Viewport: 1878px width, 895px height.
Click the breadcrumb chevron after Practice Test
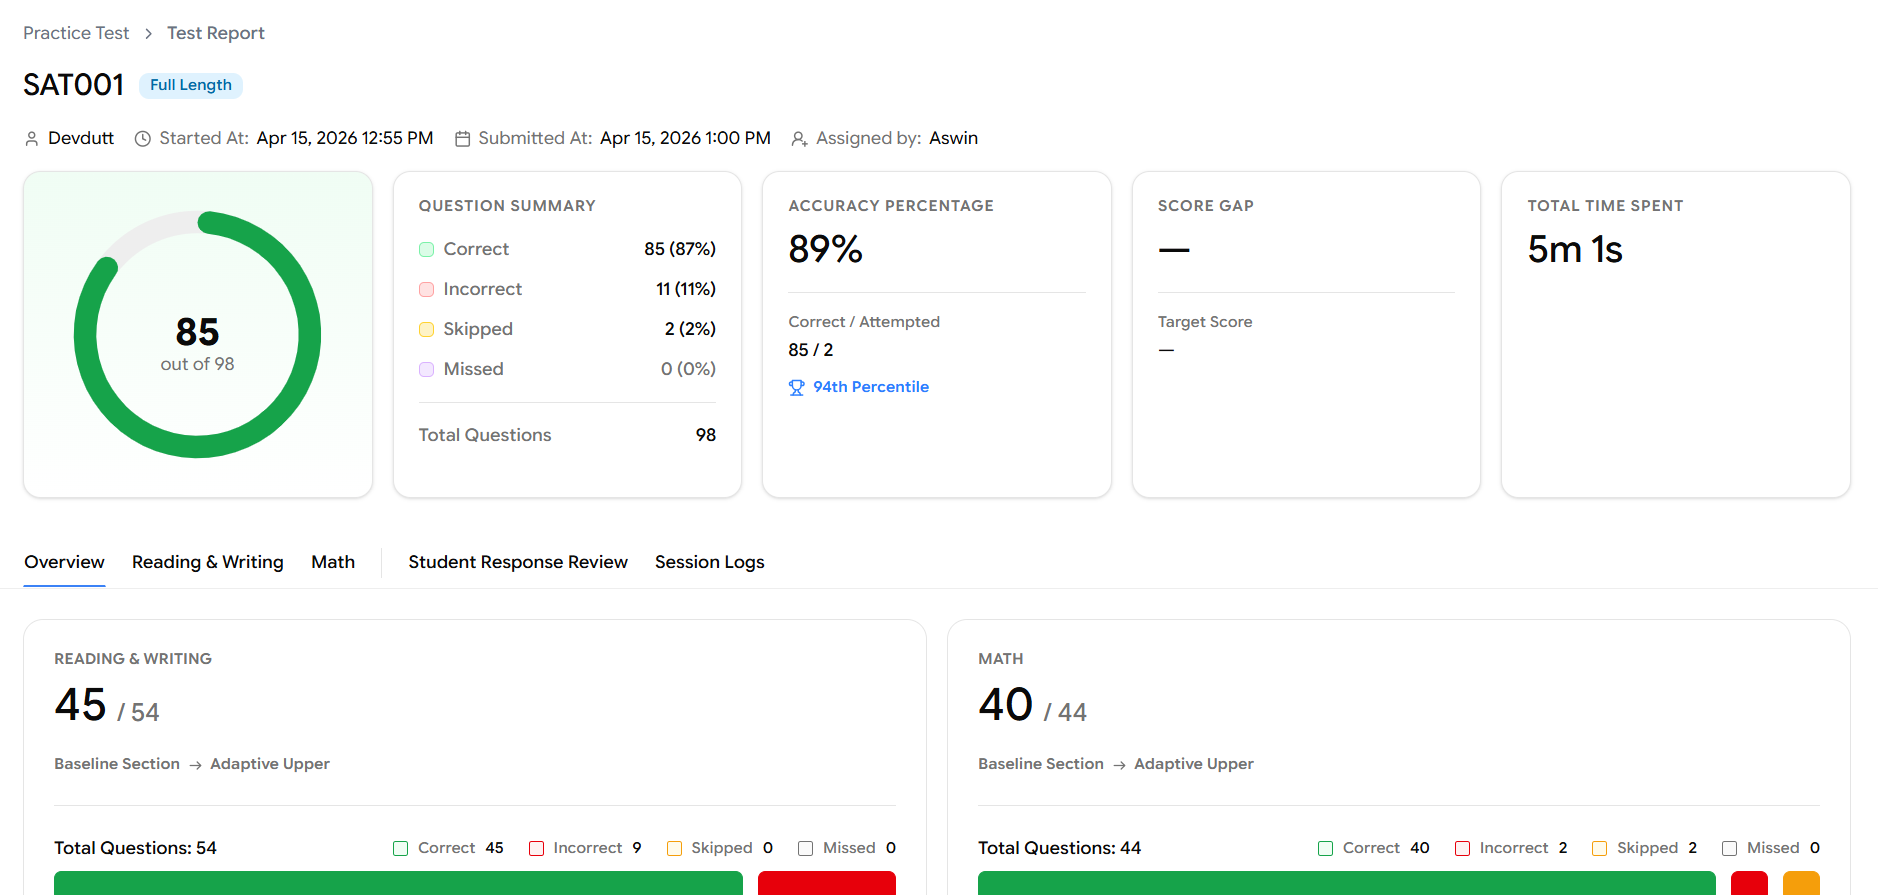[148, 34]
